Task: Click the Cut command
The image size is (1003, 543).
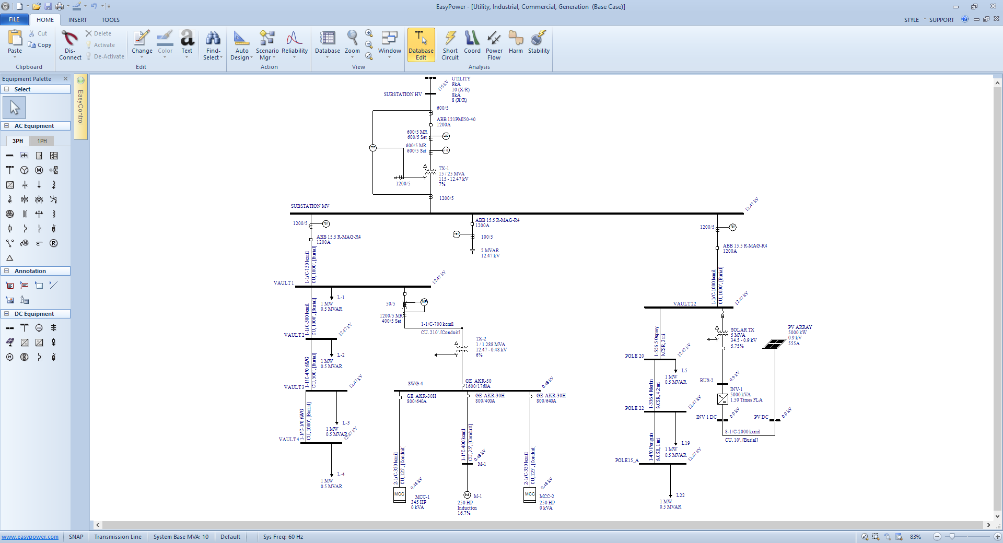Action: [x=38, y=33]
